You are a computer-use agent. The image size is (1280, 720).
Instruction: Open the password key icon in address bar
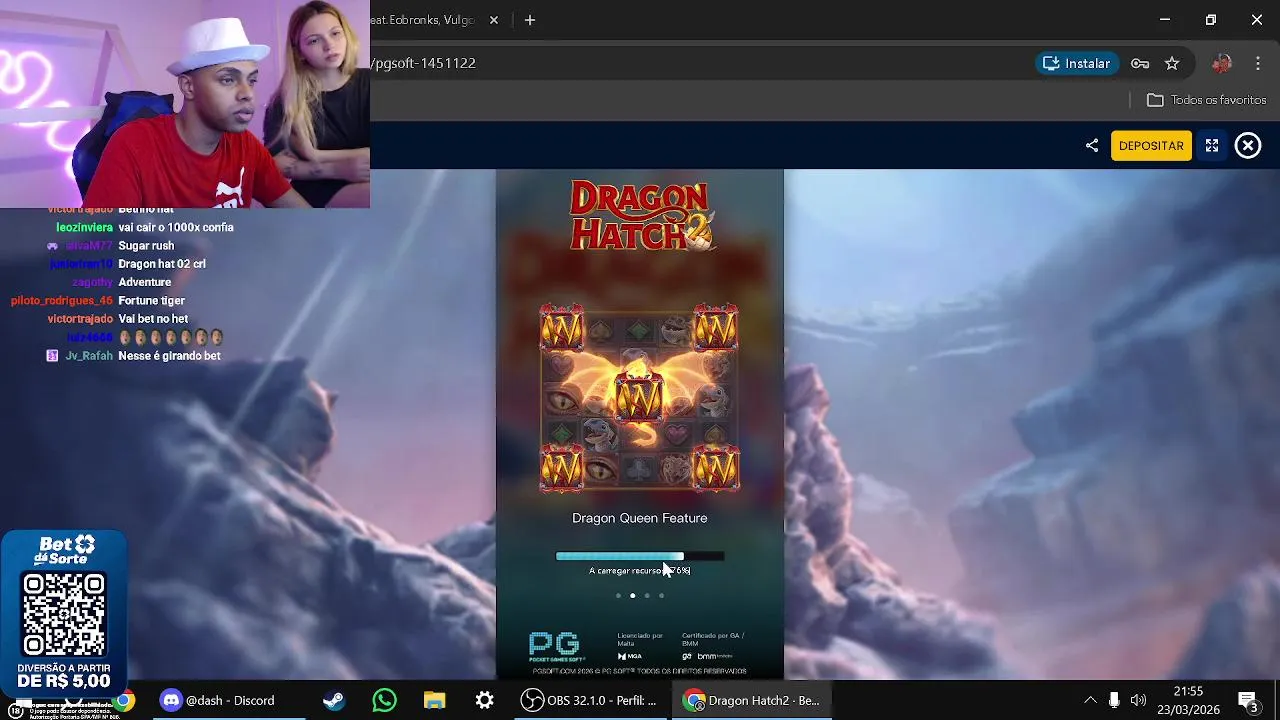pos(1140,63)
